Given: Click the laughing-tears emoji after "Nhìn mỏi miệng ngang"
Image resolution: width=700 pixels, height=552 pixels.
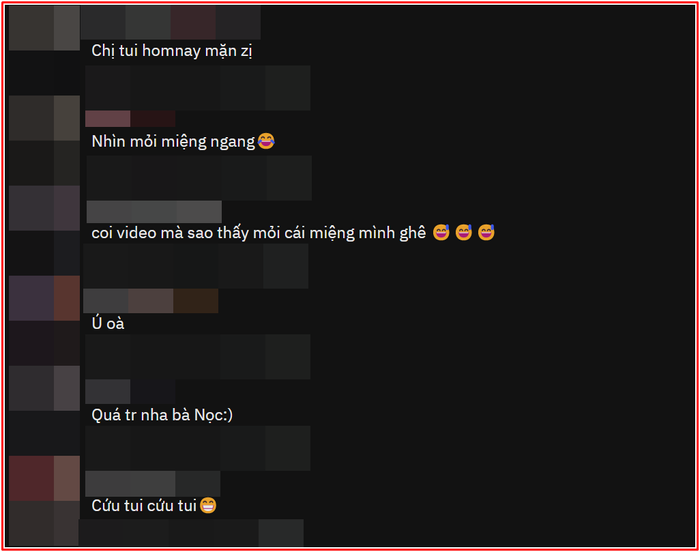Looking at the screenshot, I should [266, 141].
